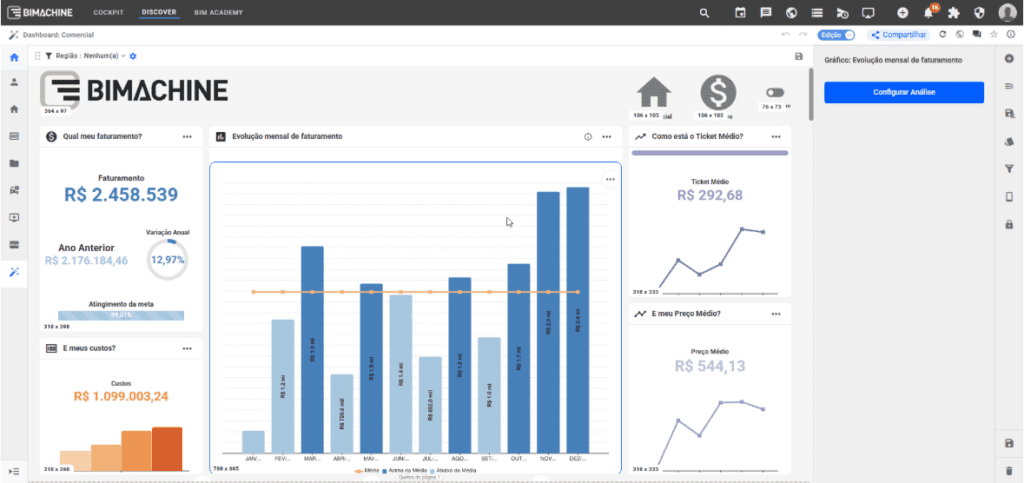Click the Atingimento da meta progress bar
Viewport: 1024px width, 483px height.
[x=122, y=314]
